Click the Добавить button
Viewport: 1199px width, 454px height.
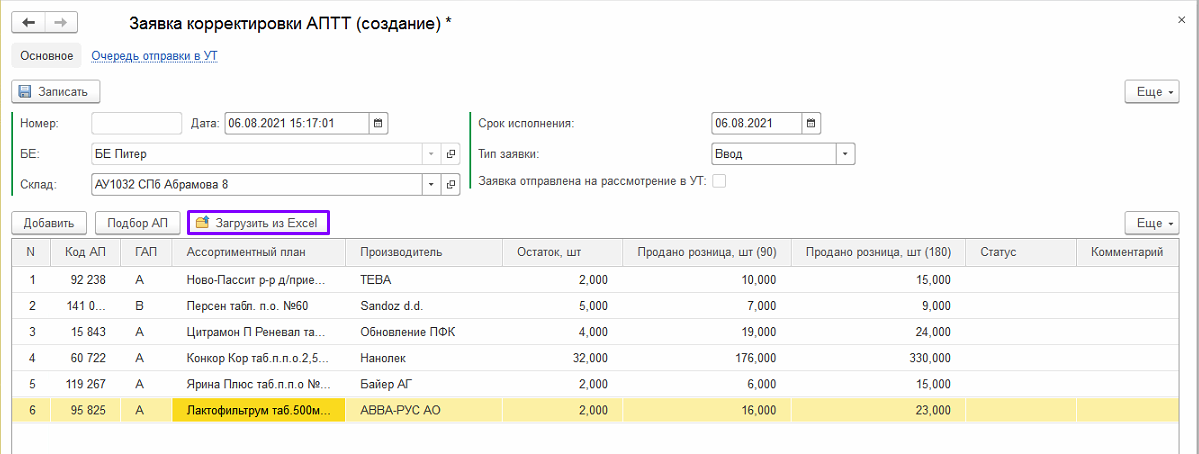[48, 222]
